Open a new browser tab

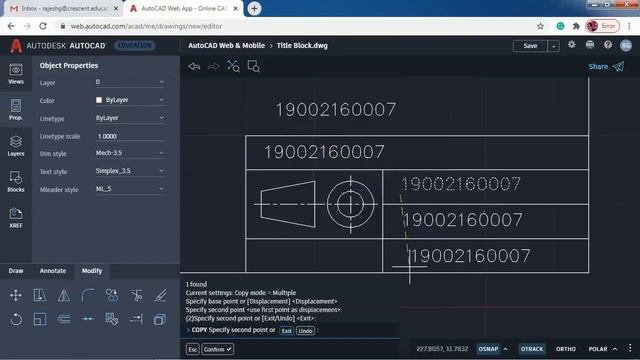click(x=254, y=9)
